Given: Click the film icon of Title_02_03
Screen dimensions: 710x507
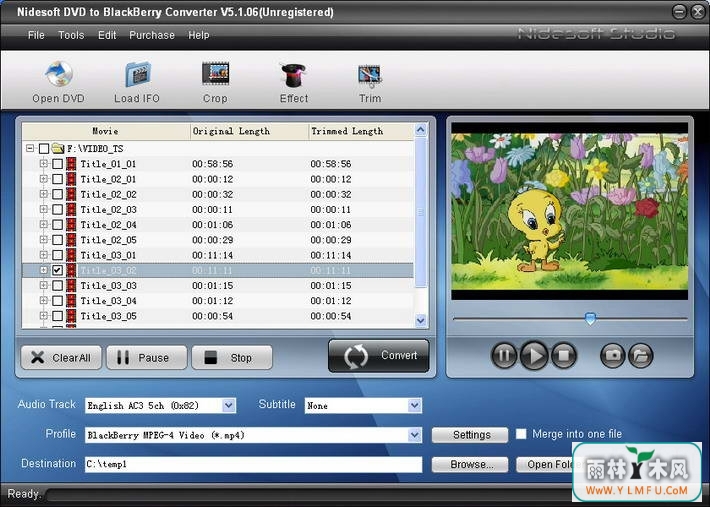Looking at the screenshot, I should (x=71, y=210).
